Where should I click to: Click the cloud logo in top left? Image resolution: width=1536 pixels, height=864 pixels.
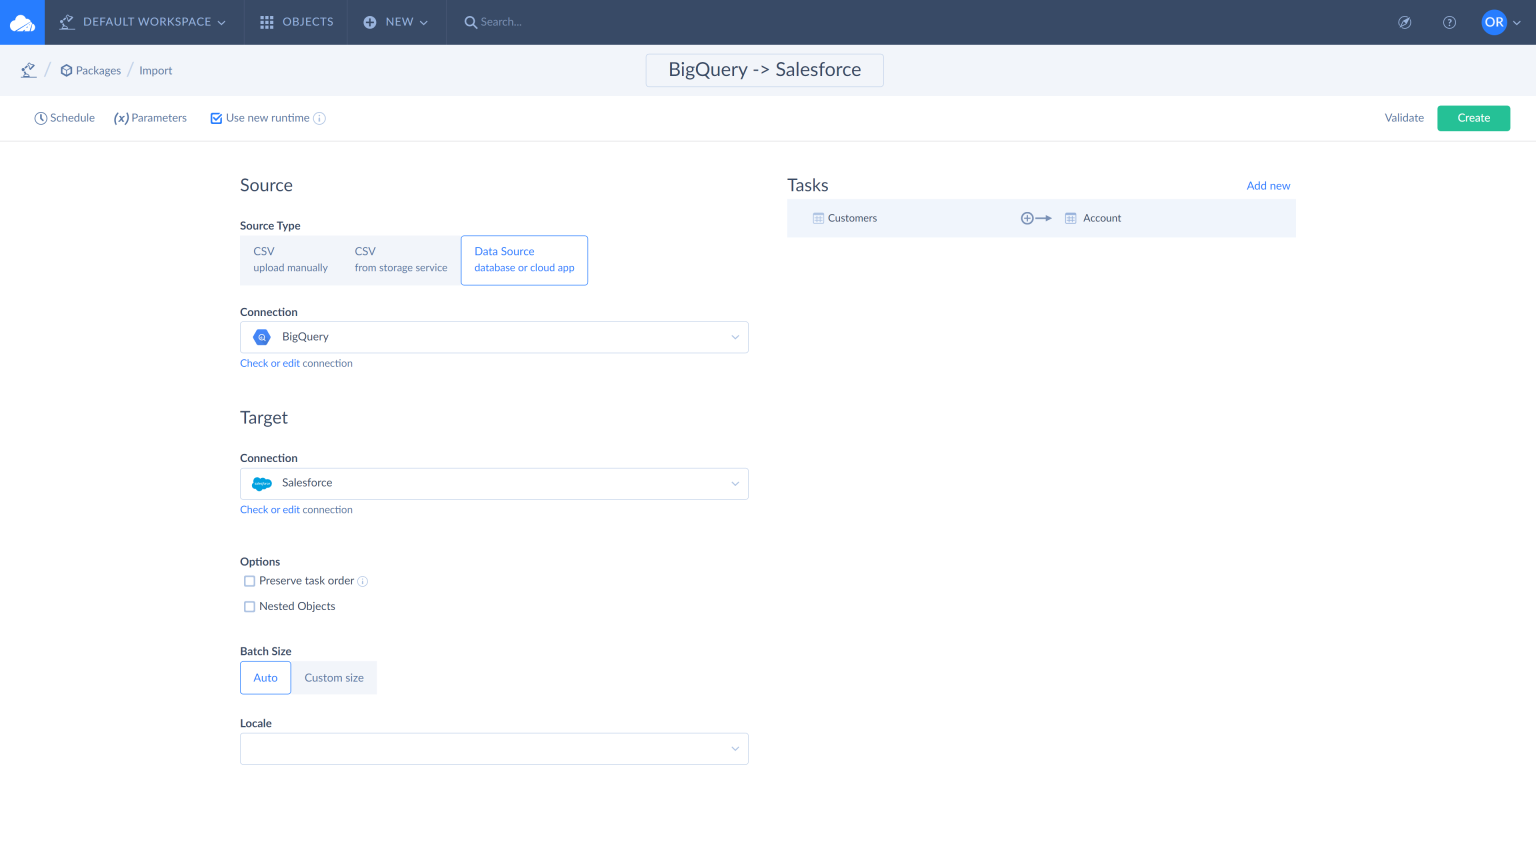pyautogui.click(x=21, y=21)
